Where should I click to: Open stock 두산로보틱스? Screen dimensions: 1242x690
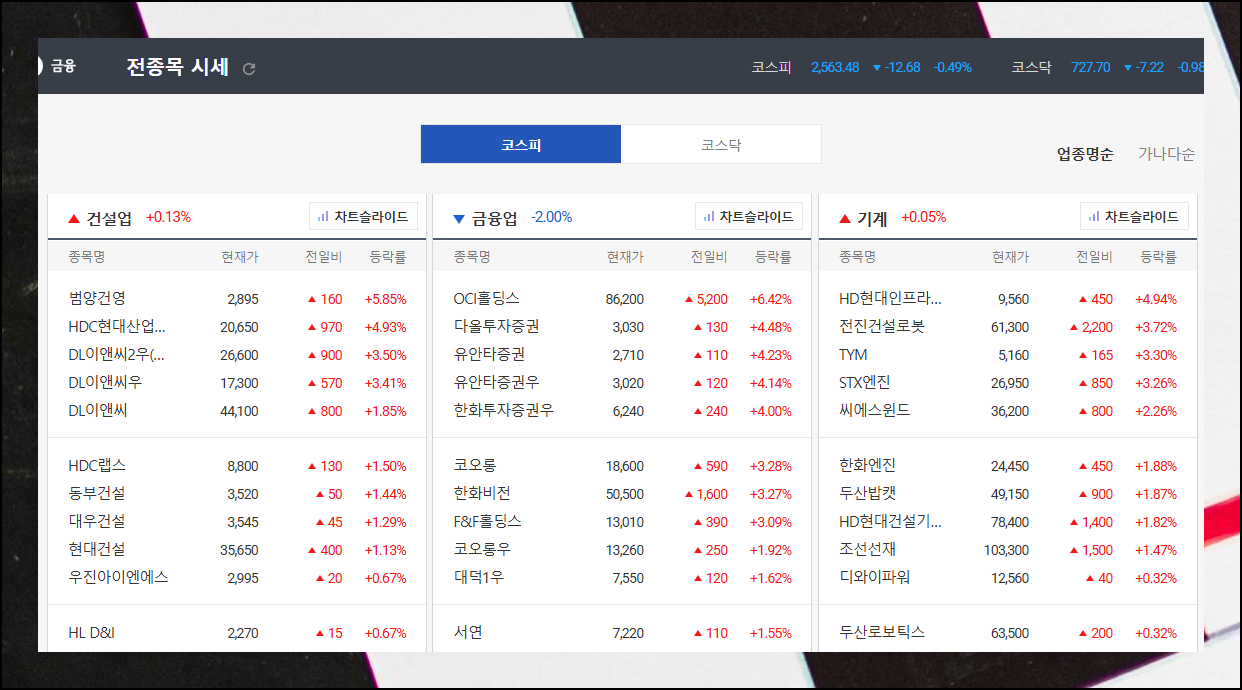[x=882, y=633]
